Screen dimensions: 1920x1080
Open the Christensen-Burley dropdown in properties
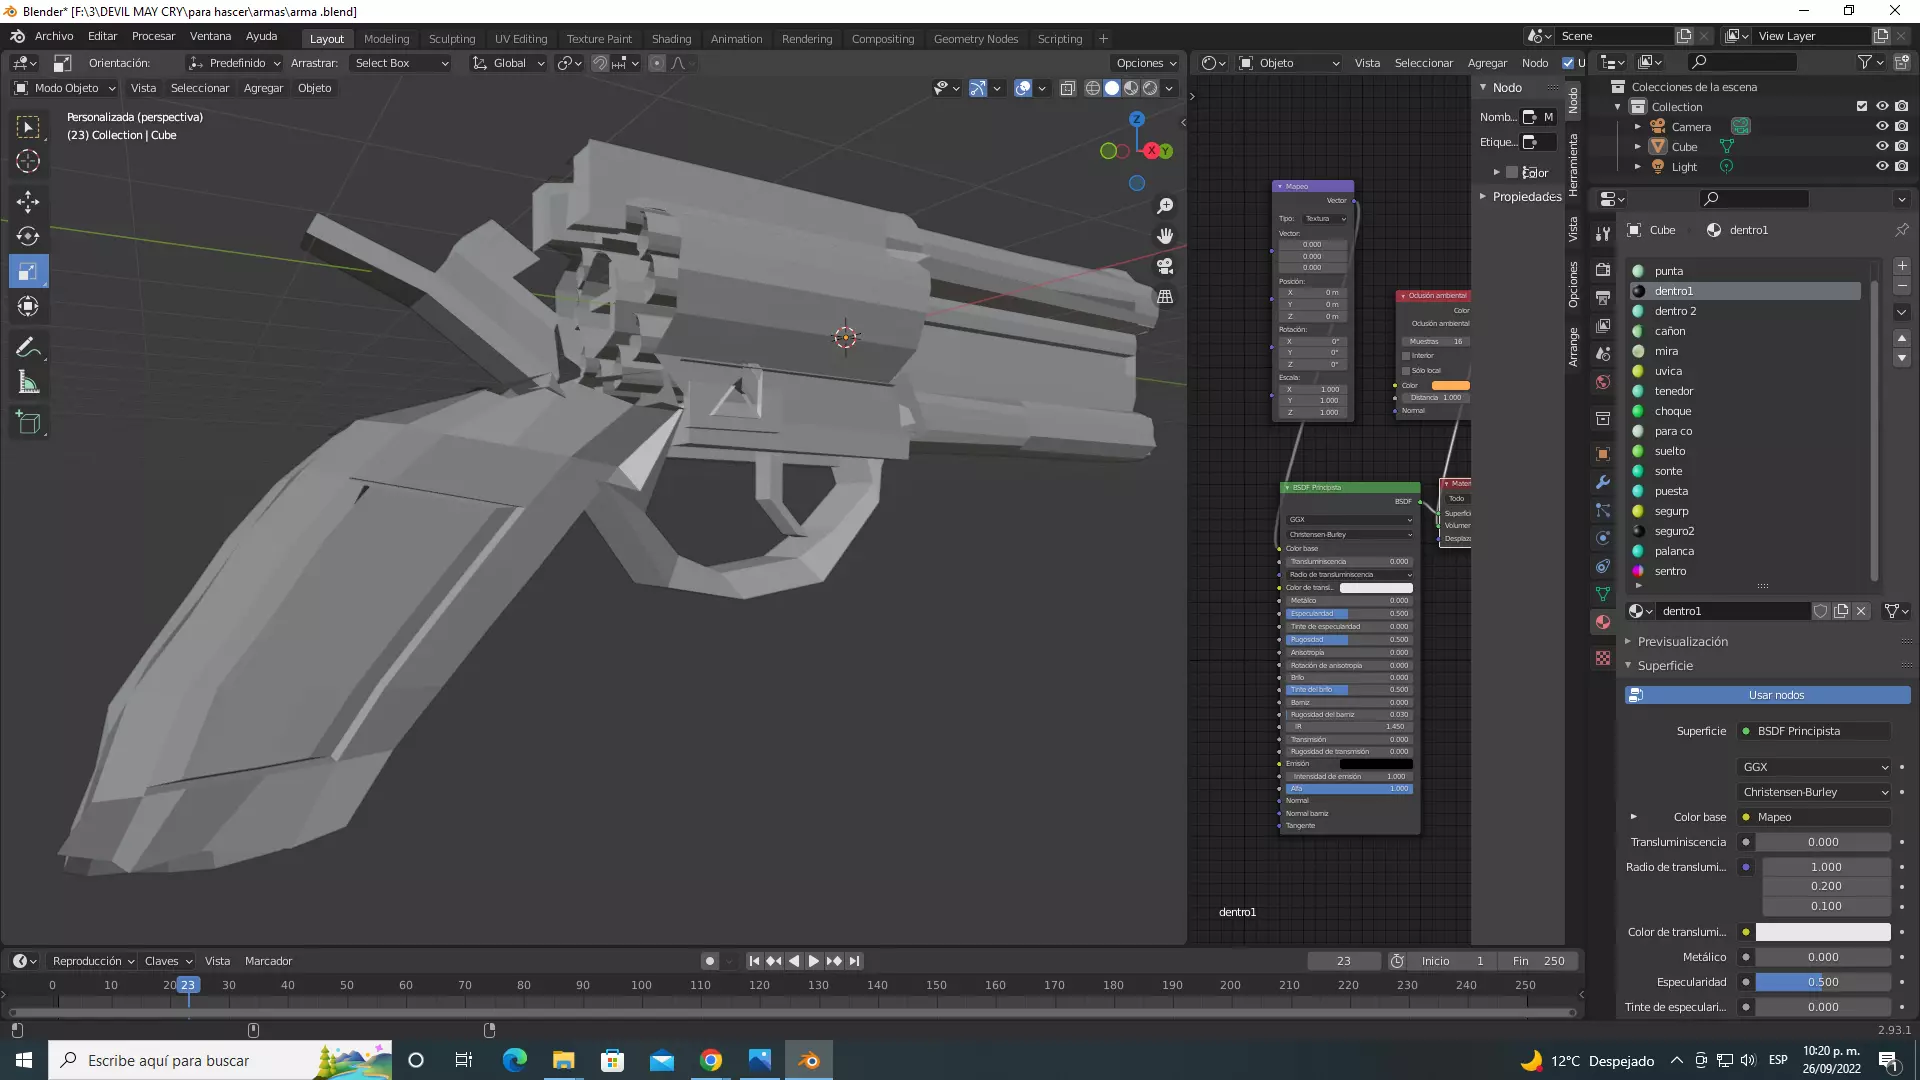(x=1815, y=792)
